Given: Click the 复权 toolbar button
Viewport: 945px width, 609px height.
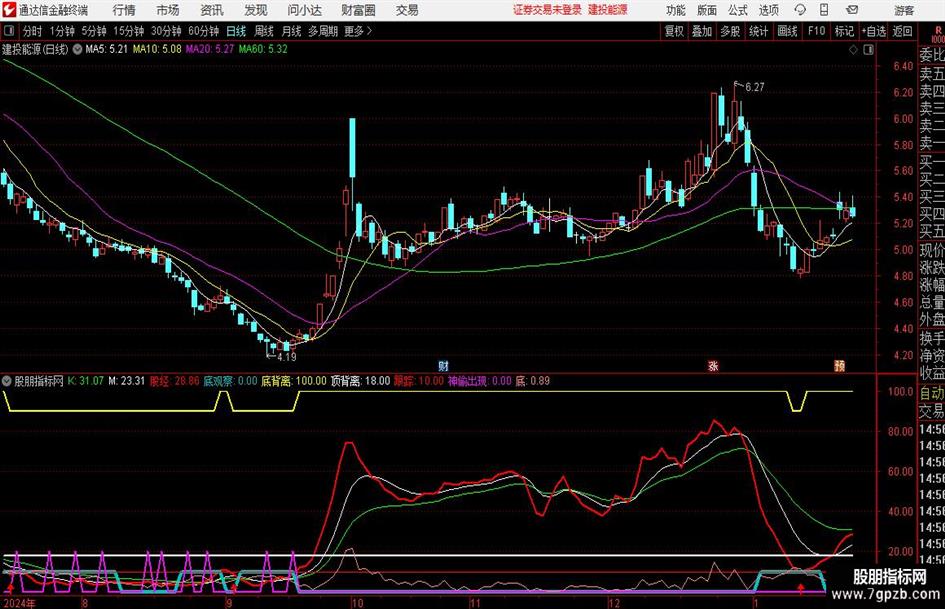Looking at the screenshot, I should pyautogui.click(x=674, y=31).
